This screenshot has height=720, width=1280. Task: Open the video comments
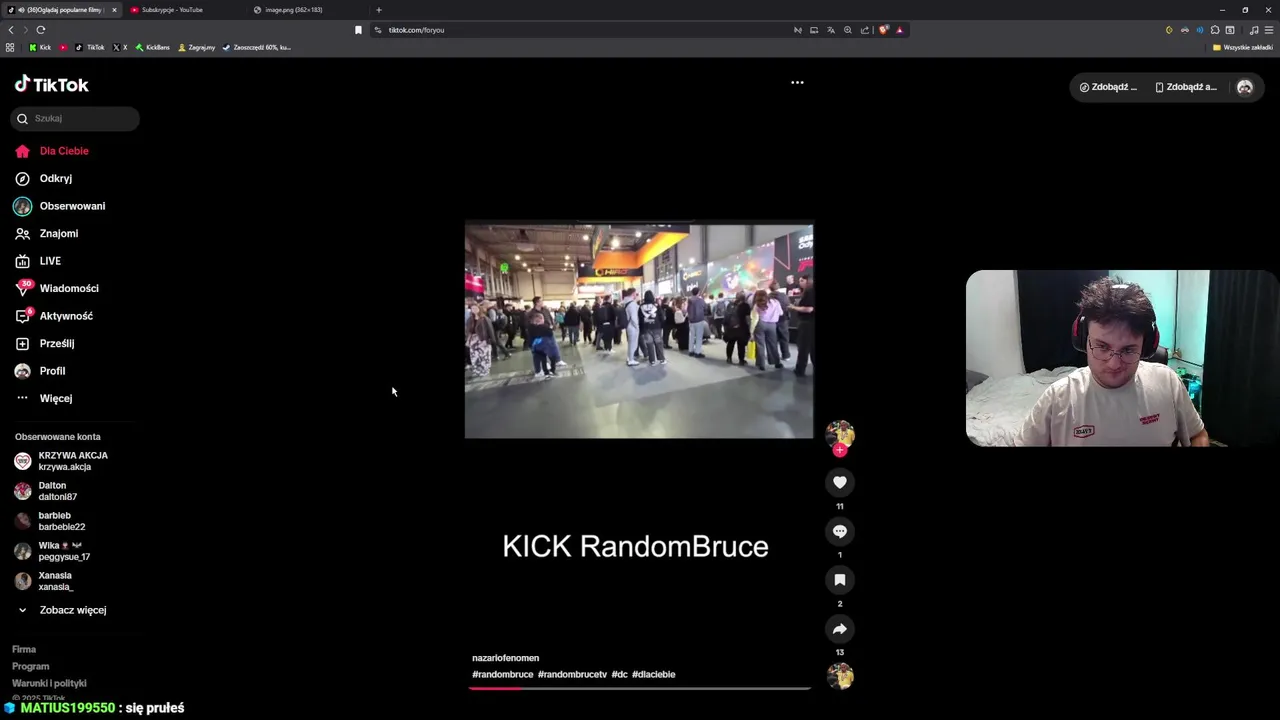pyautogui.click(x=840, y=531)
